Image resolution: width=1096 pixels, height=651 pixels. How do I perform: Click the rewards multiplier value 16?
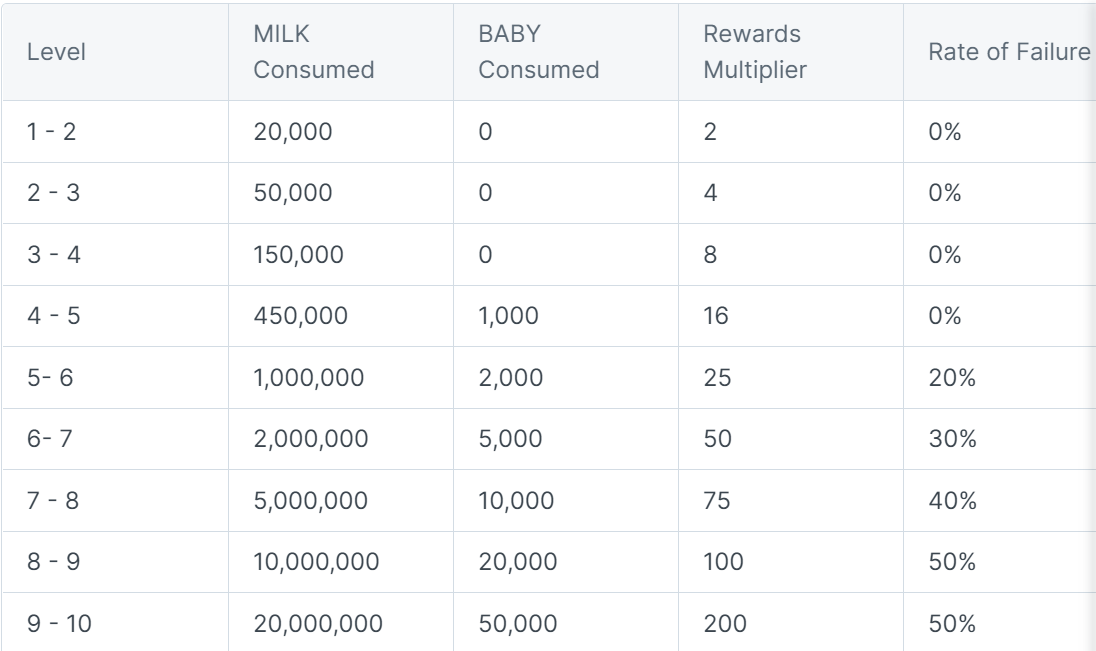(x=715, y=317)
